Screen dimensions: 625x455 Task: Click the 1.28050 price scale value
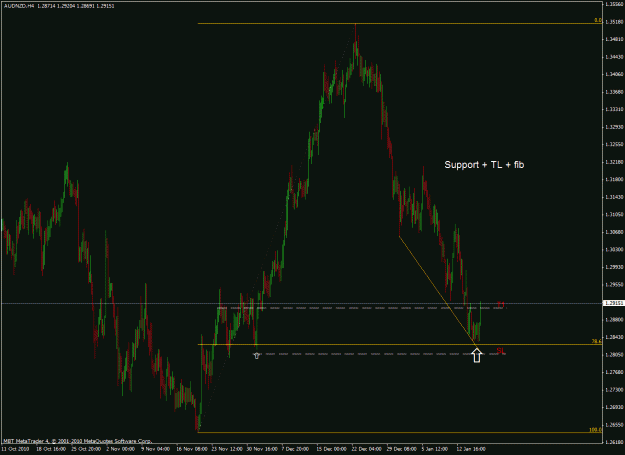click(x=614, y=355)
